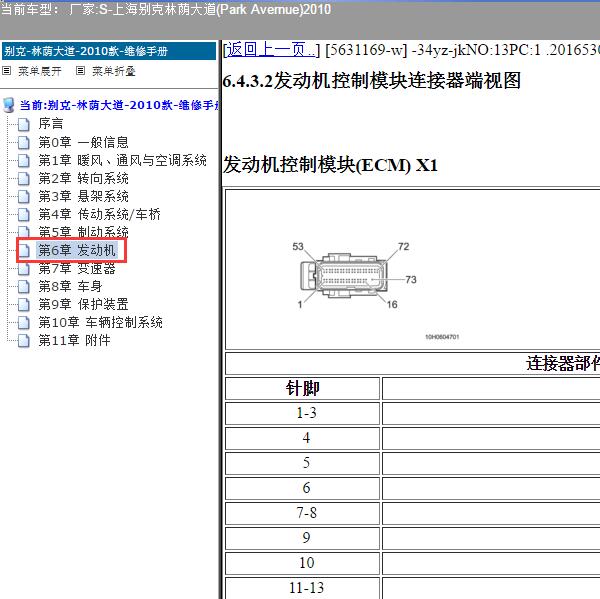
Task: Open the 序言 tree entry
Action: (x=51, y=124)
